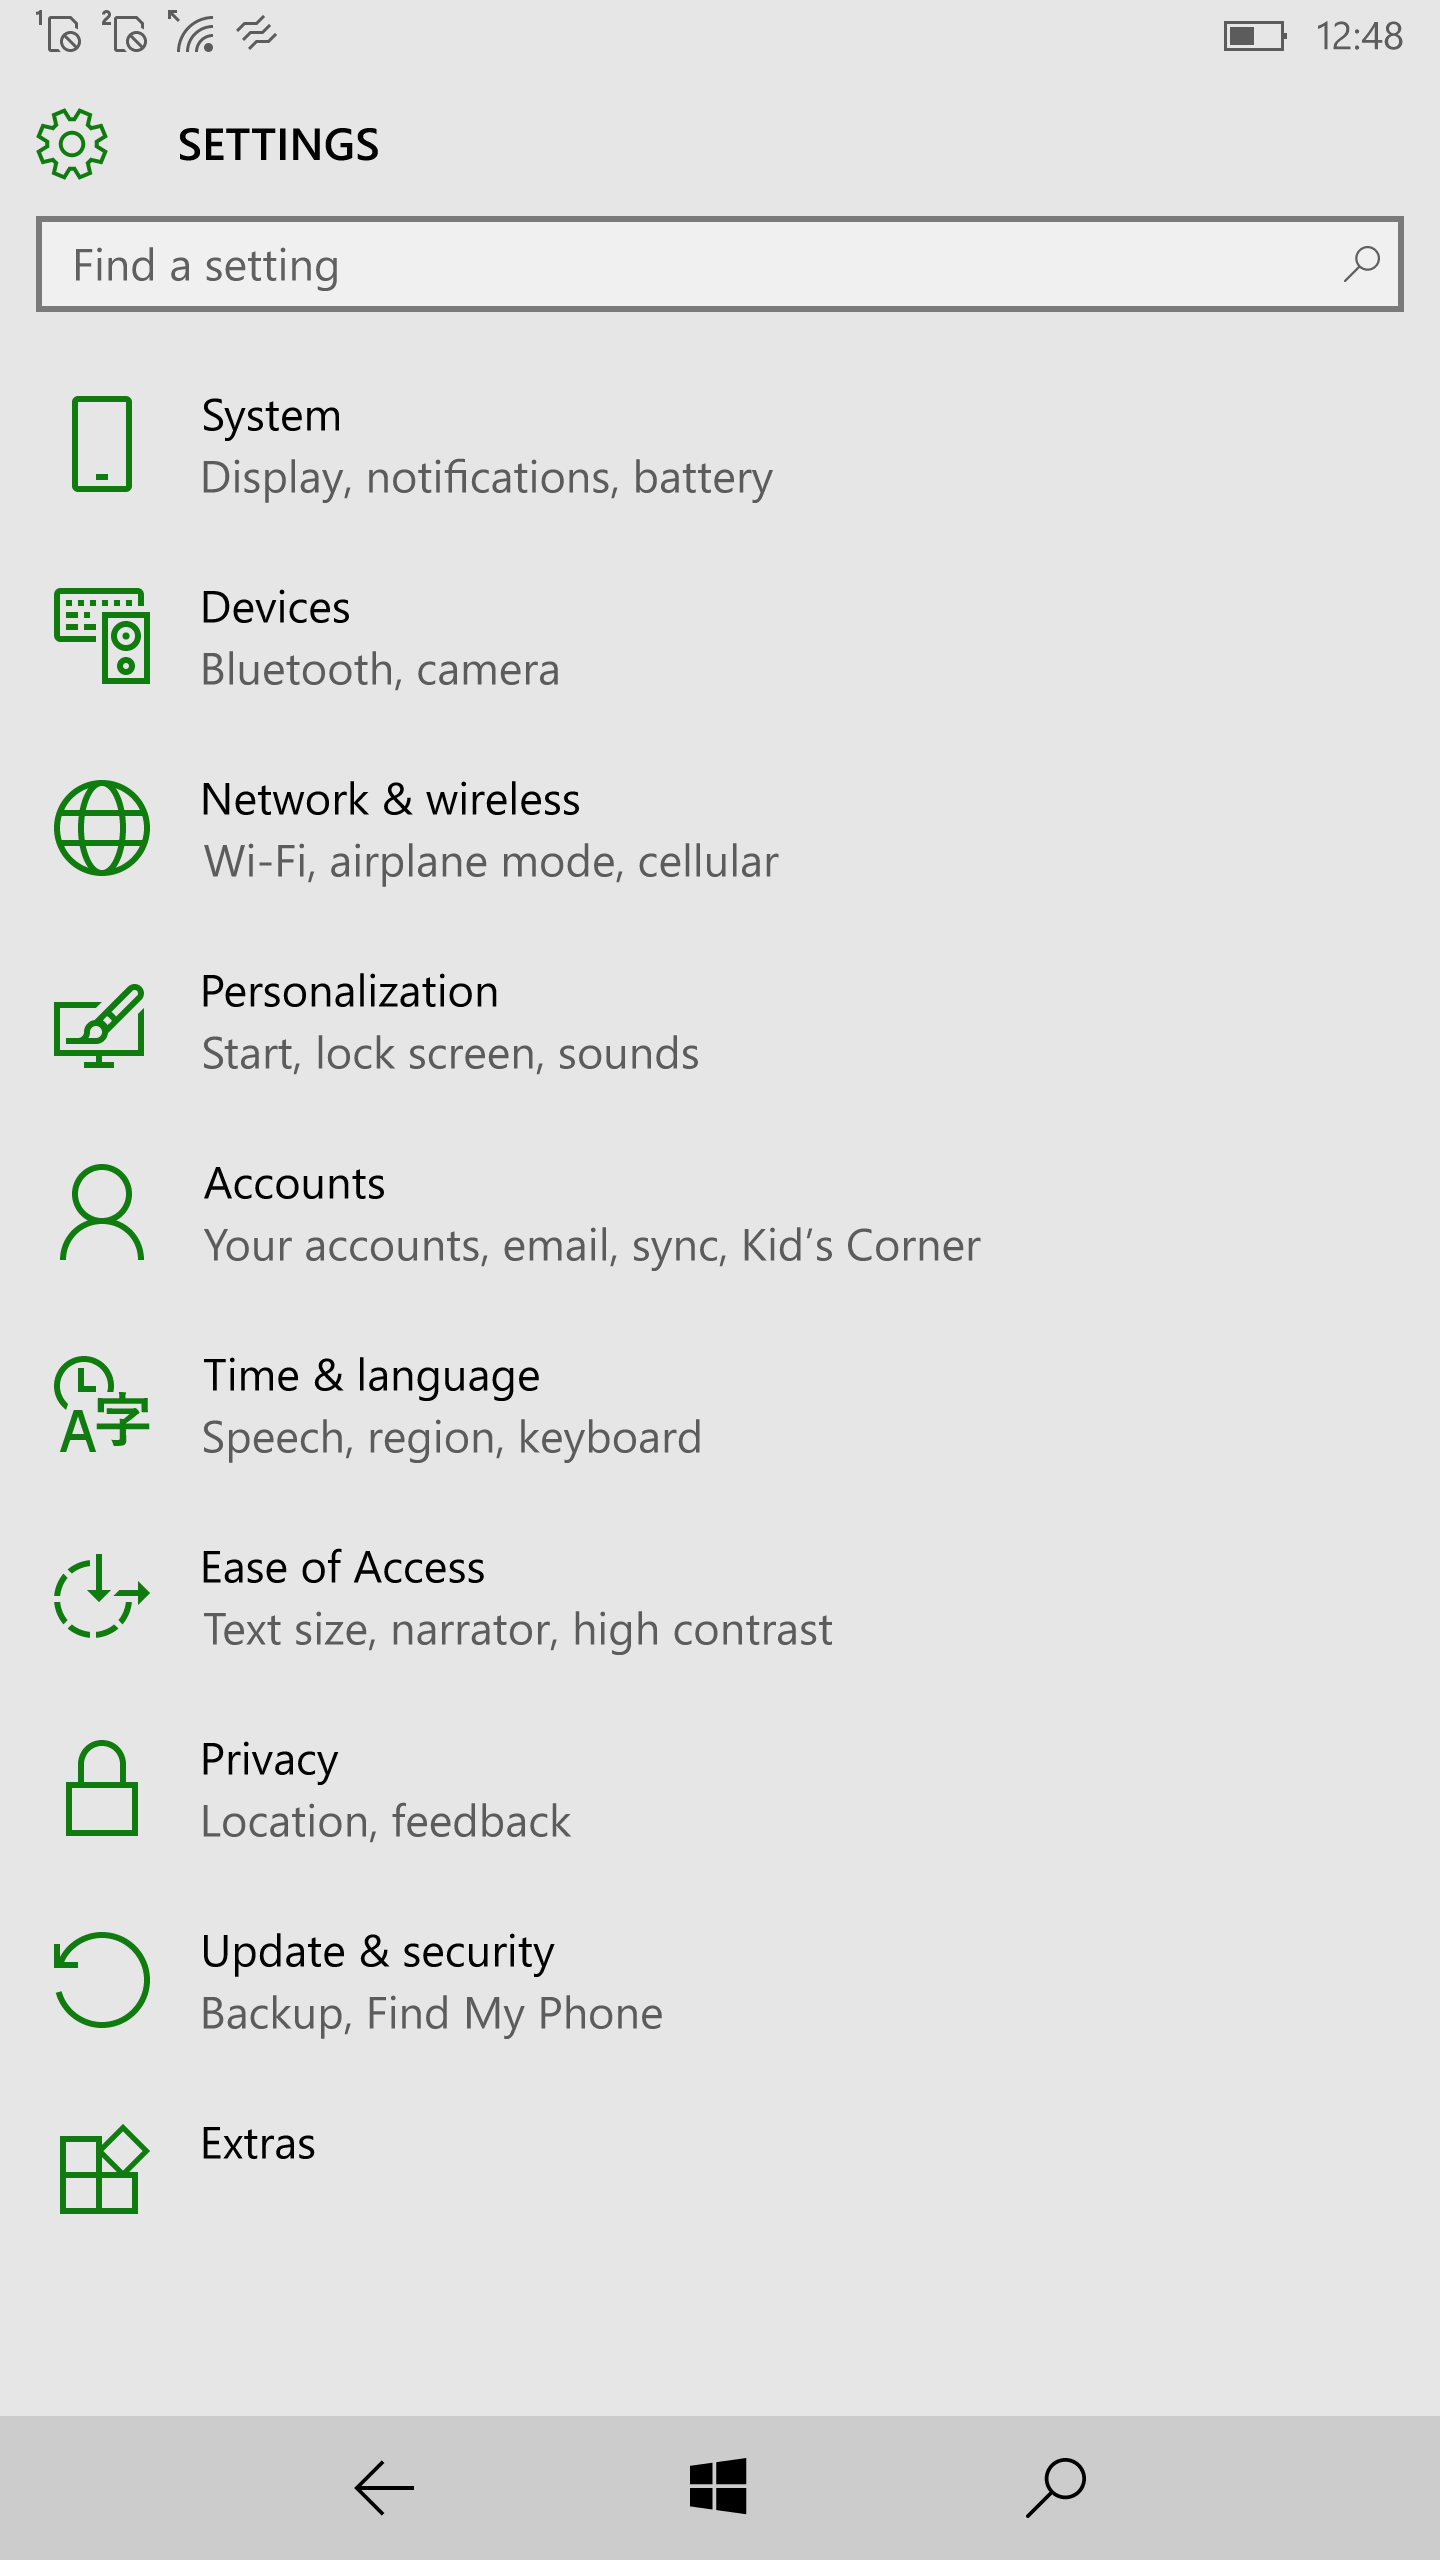
Task: Select the Network & wireless globe icon
Action: click(x=102, y=828)
